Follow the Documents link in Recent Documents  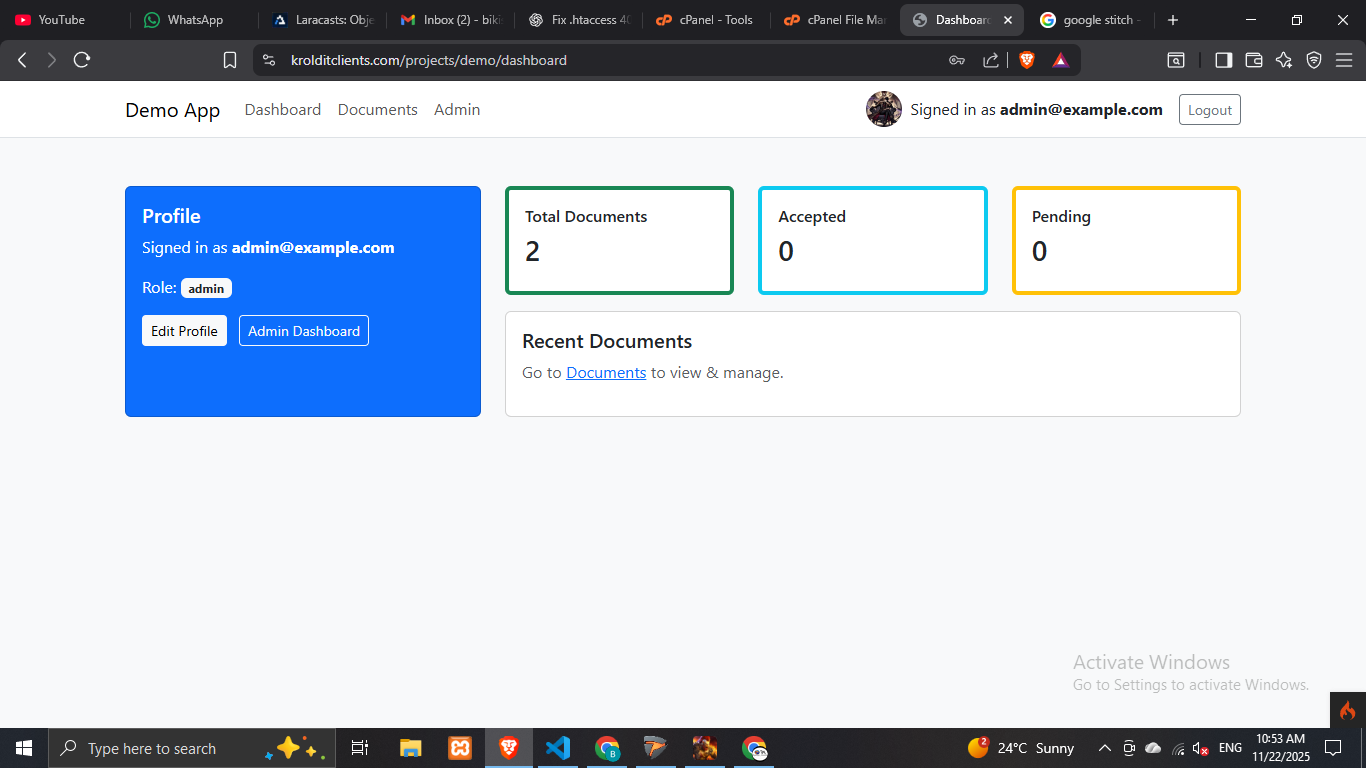tap(606, 373)
